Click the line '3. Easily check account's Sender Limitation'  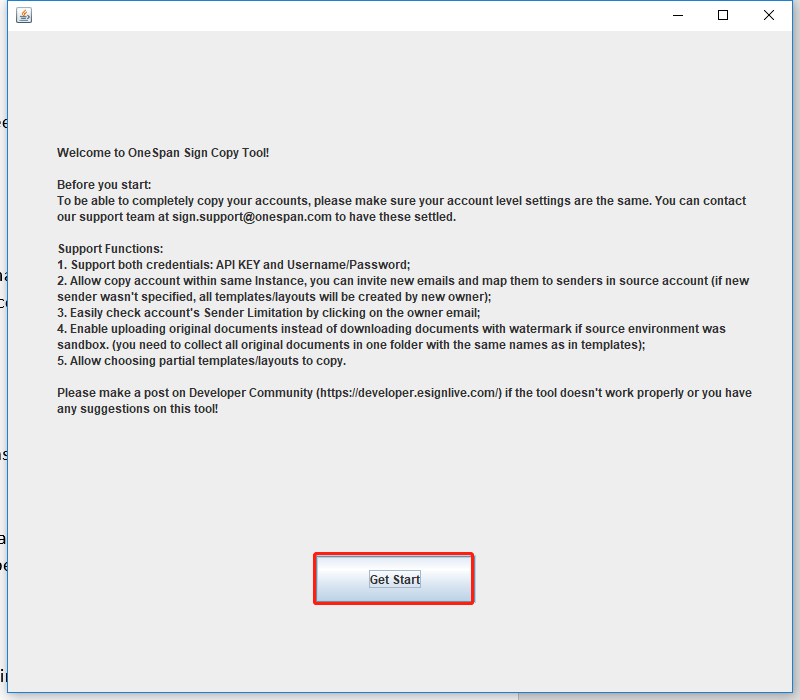point(268,313)
